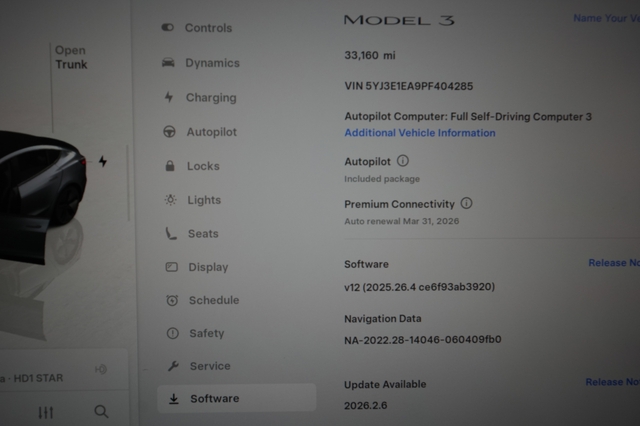
Task: Tap the Safety exclamation icon
Action: (x=173, y=333)
